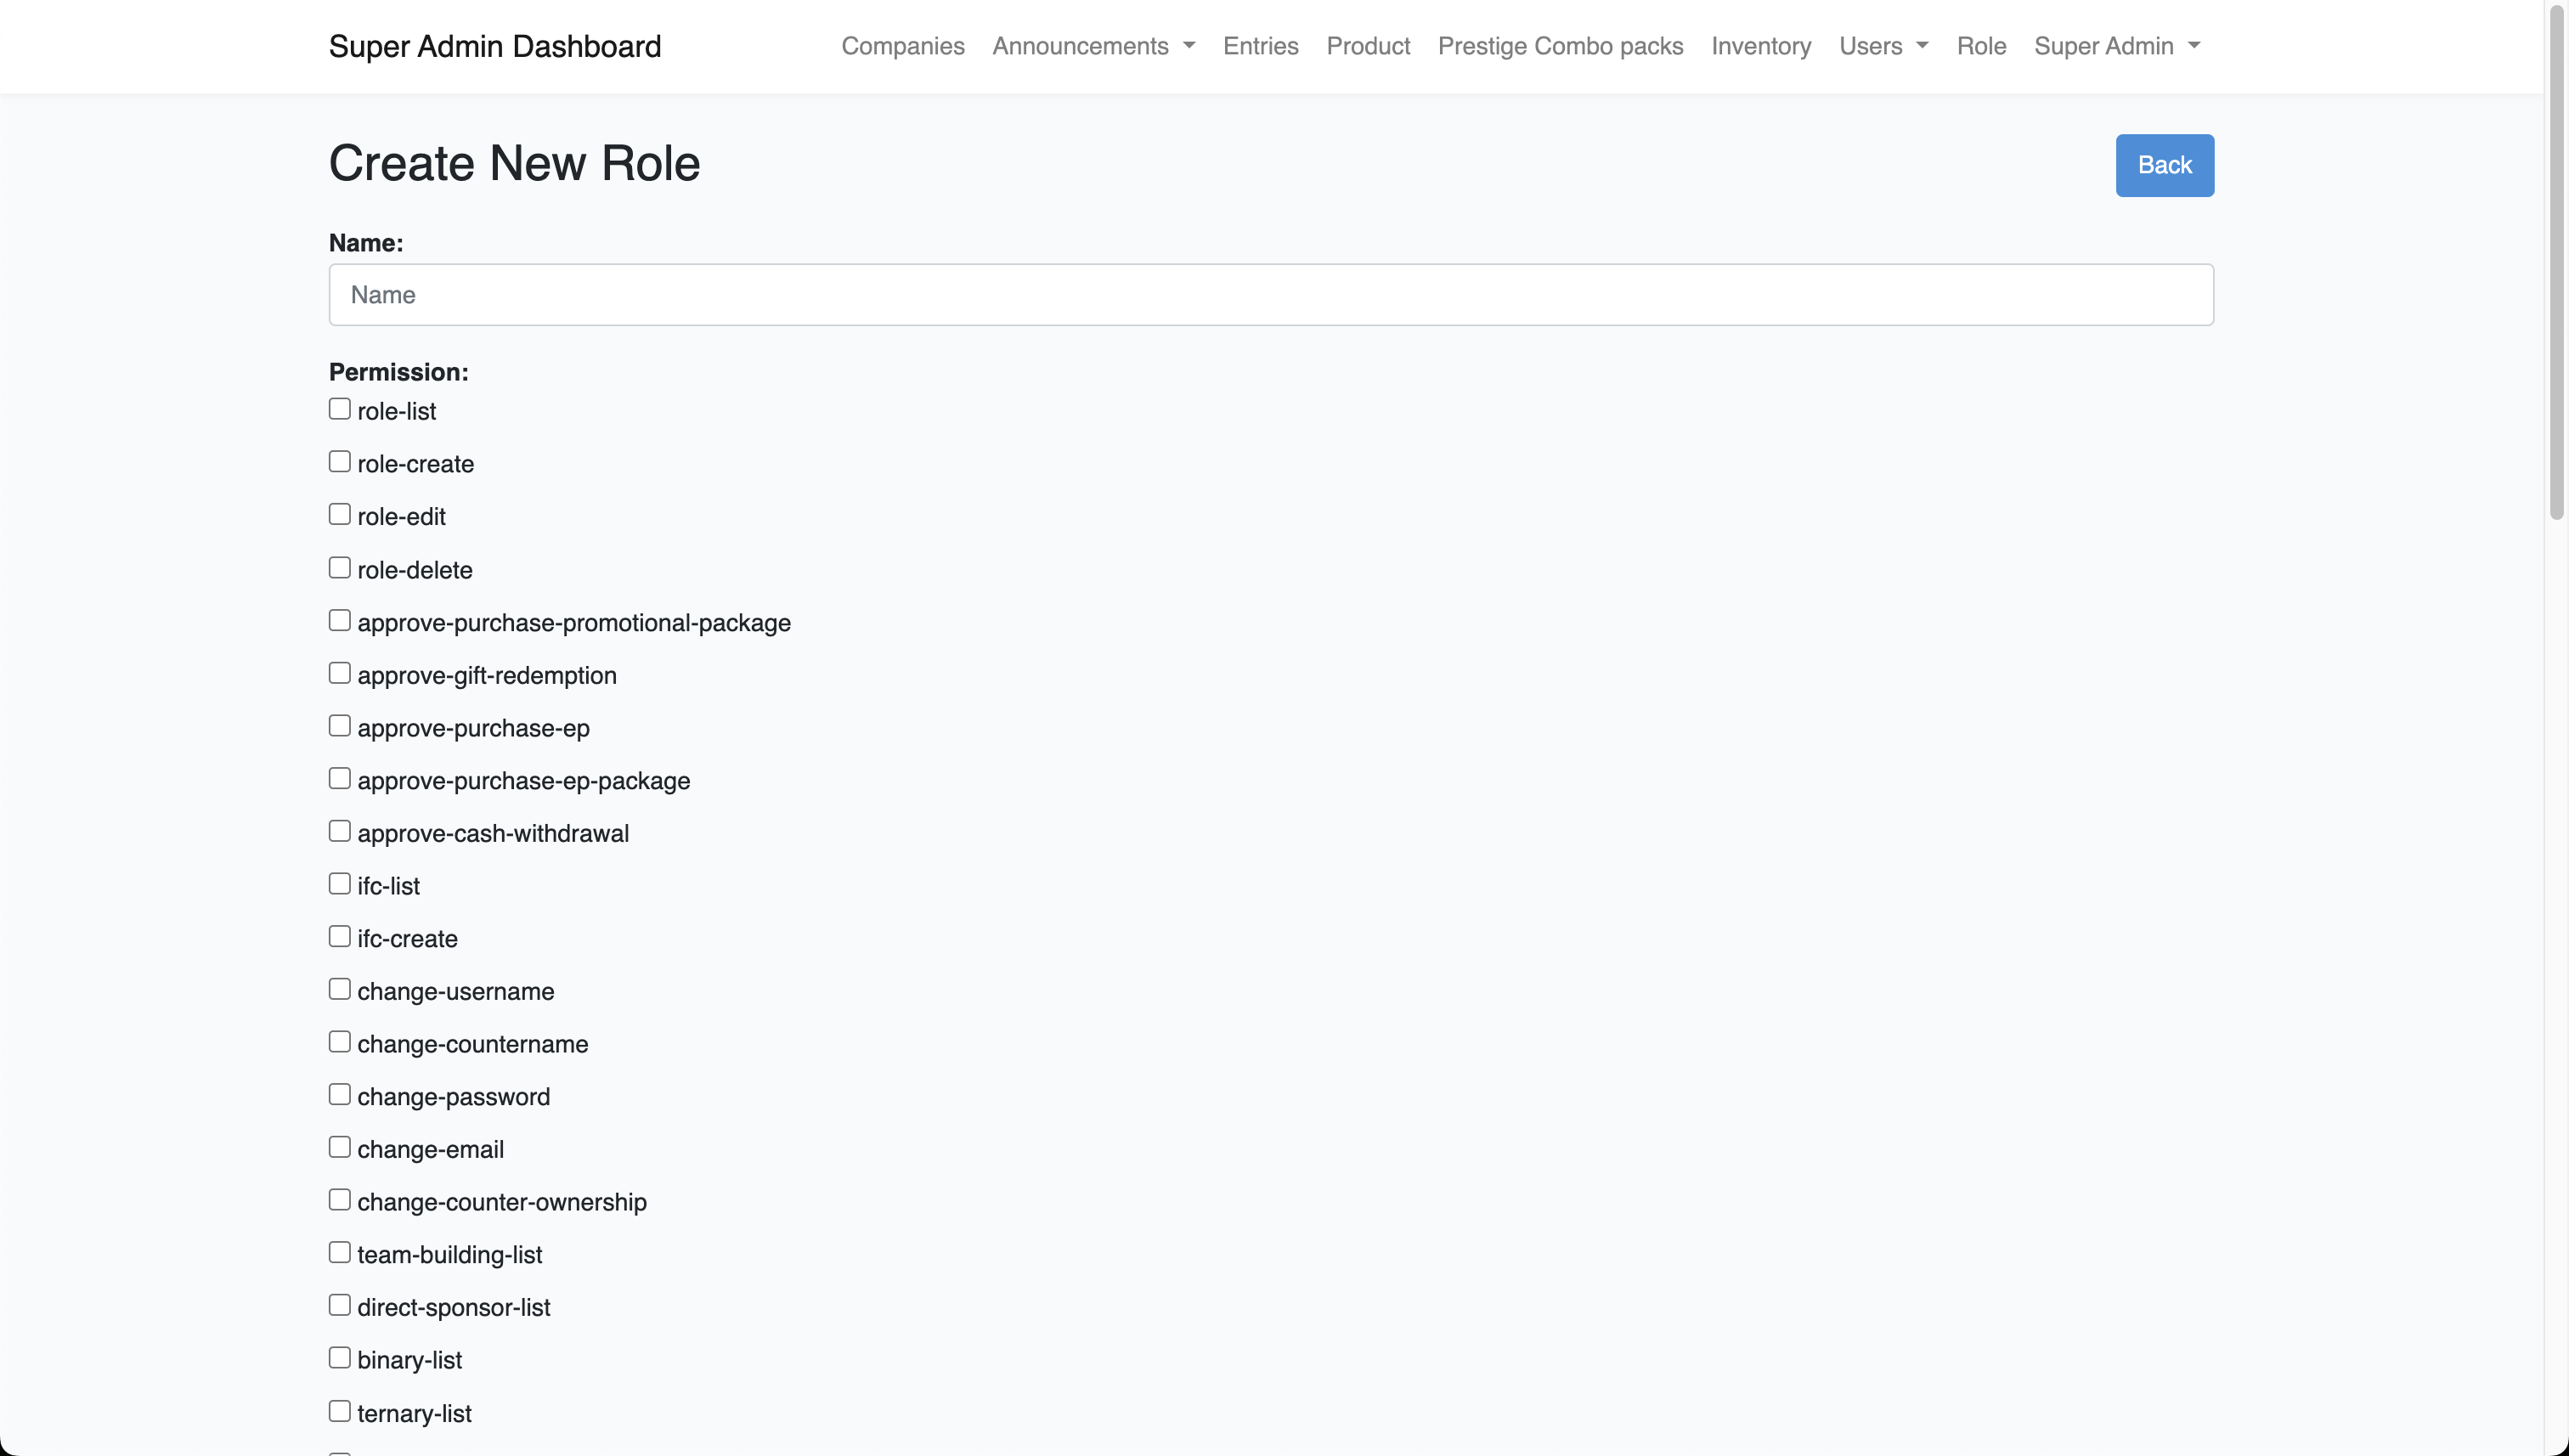Viewport: 2569px width, 1456px height.
Task: Check the role-list permission checkbox
Action: [340, 409]
